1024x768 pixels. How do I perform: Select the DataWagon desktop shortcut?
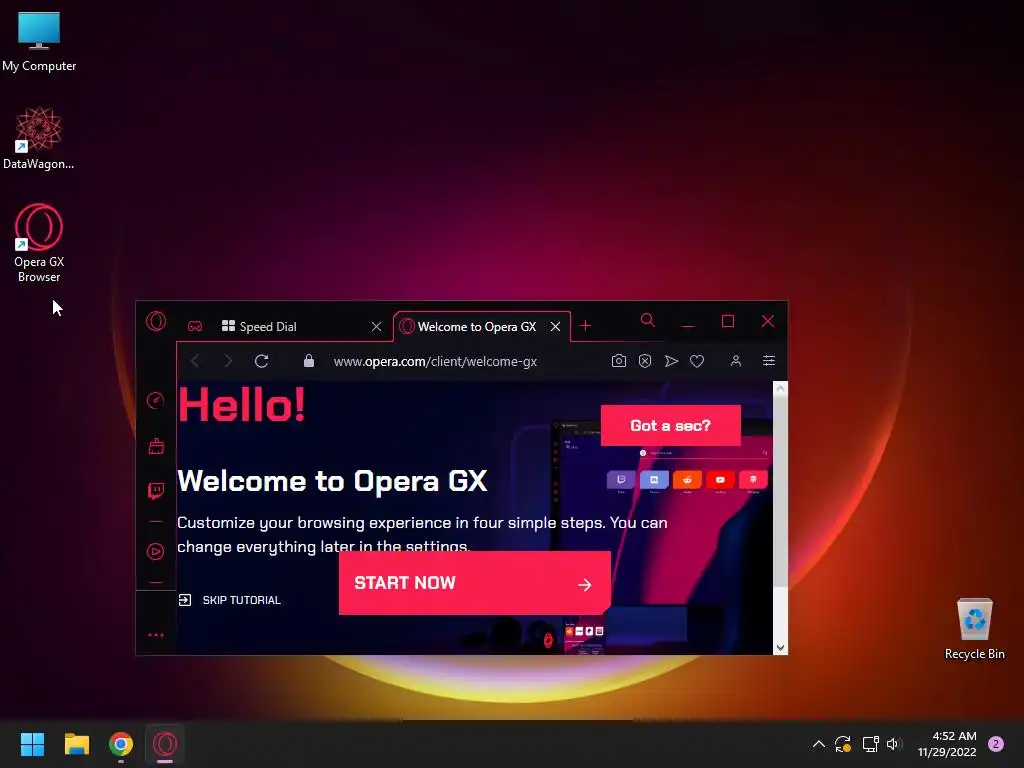click(x=39, y=138)
